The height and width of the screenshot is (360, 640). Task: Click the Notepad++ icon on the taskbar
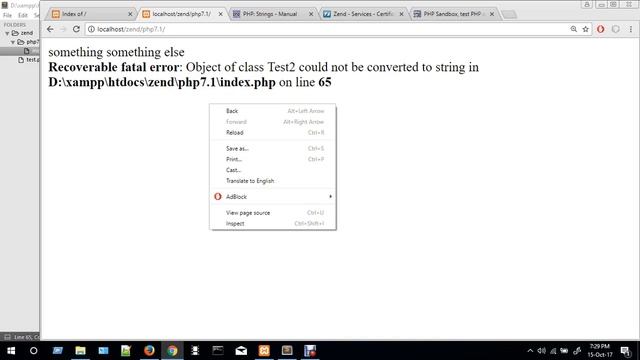coord(126,351)
